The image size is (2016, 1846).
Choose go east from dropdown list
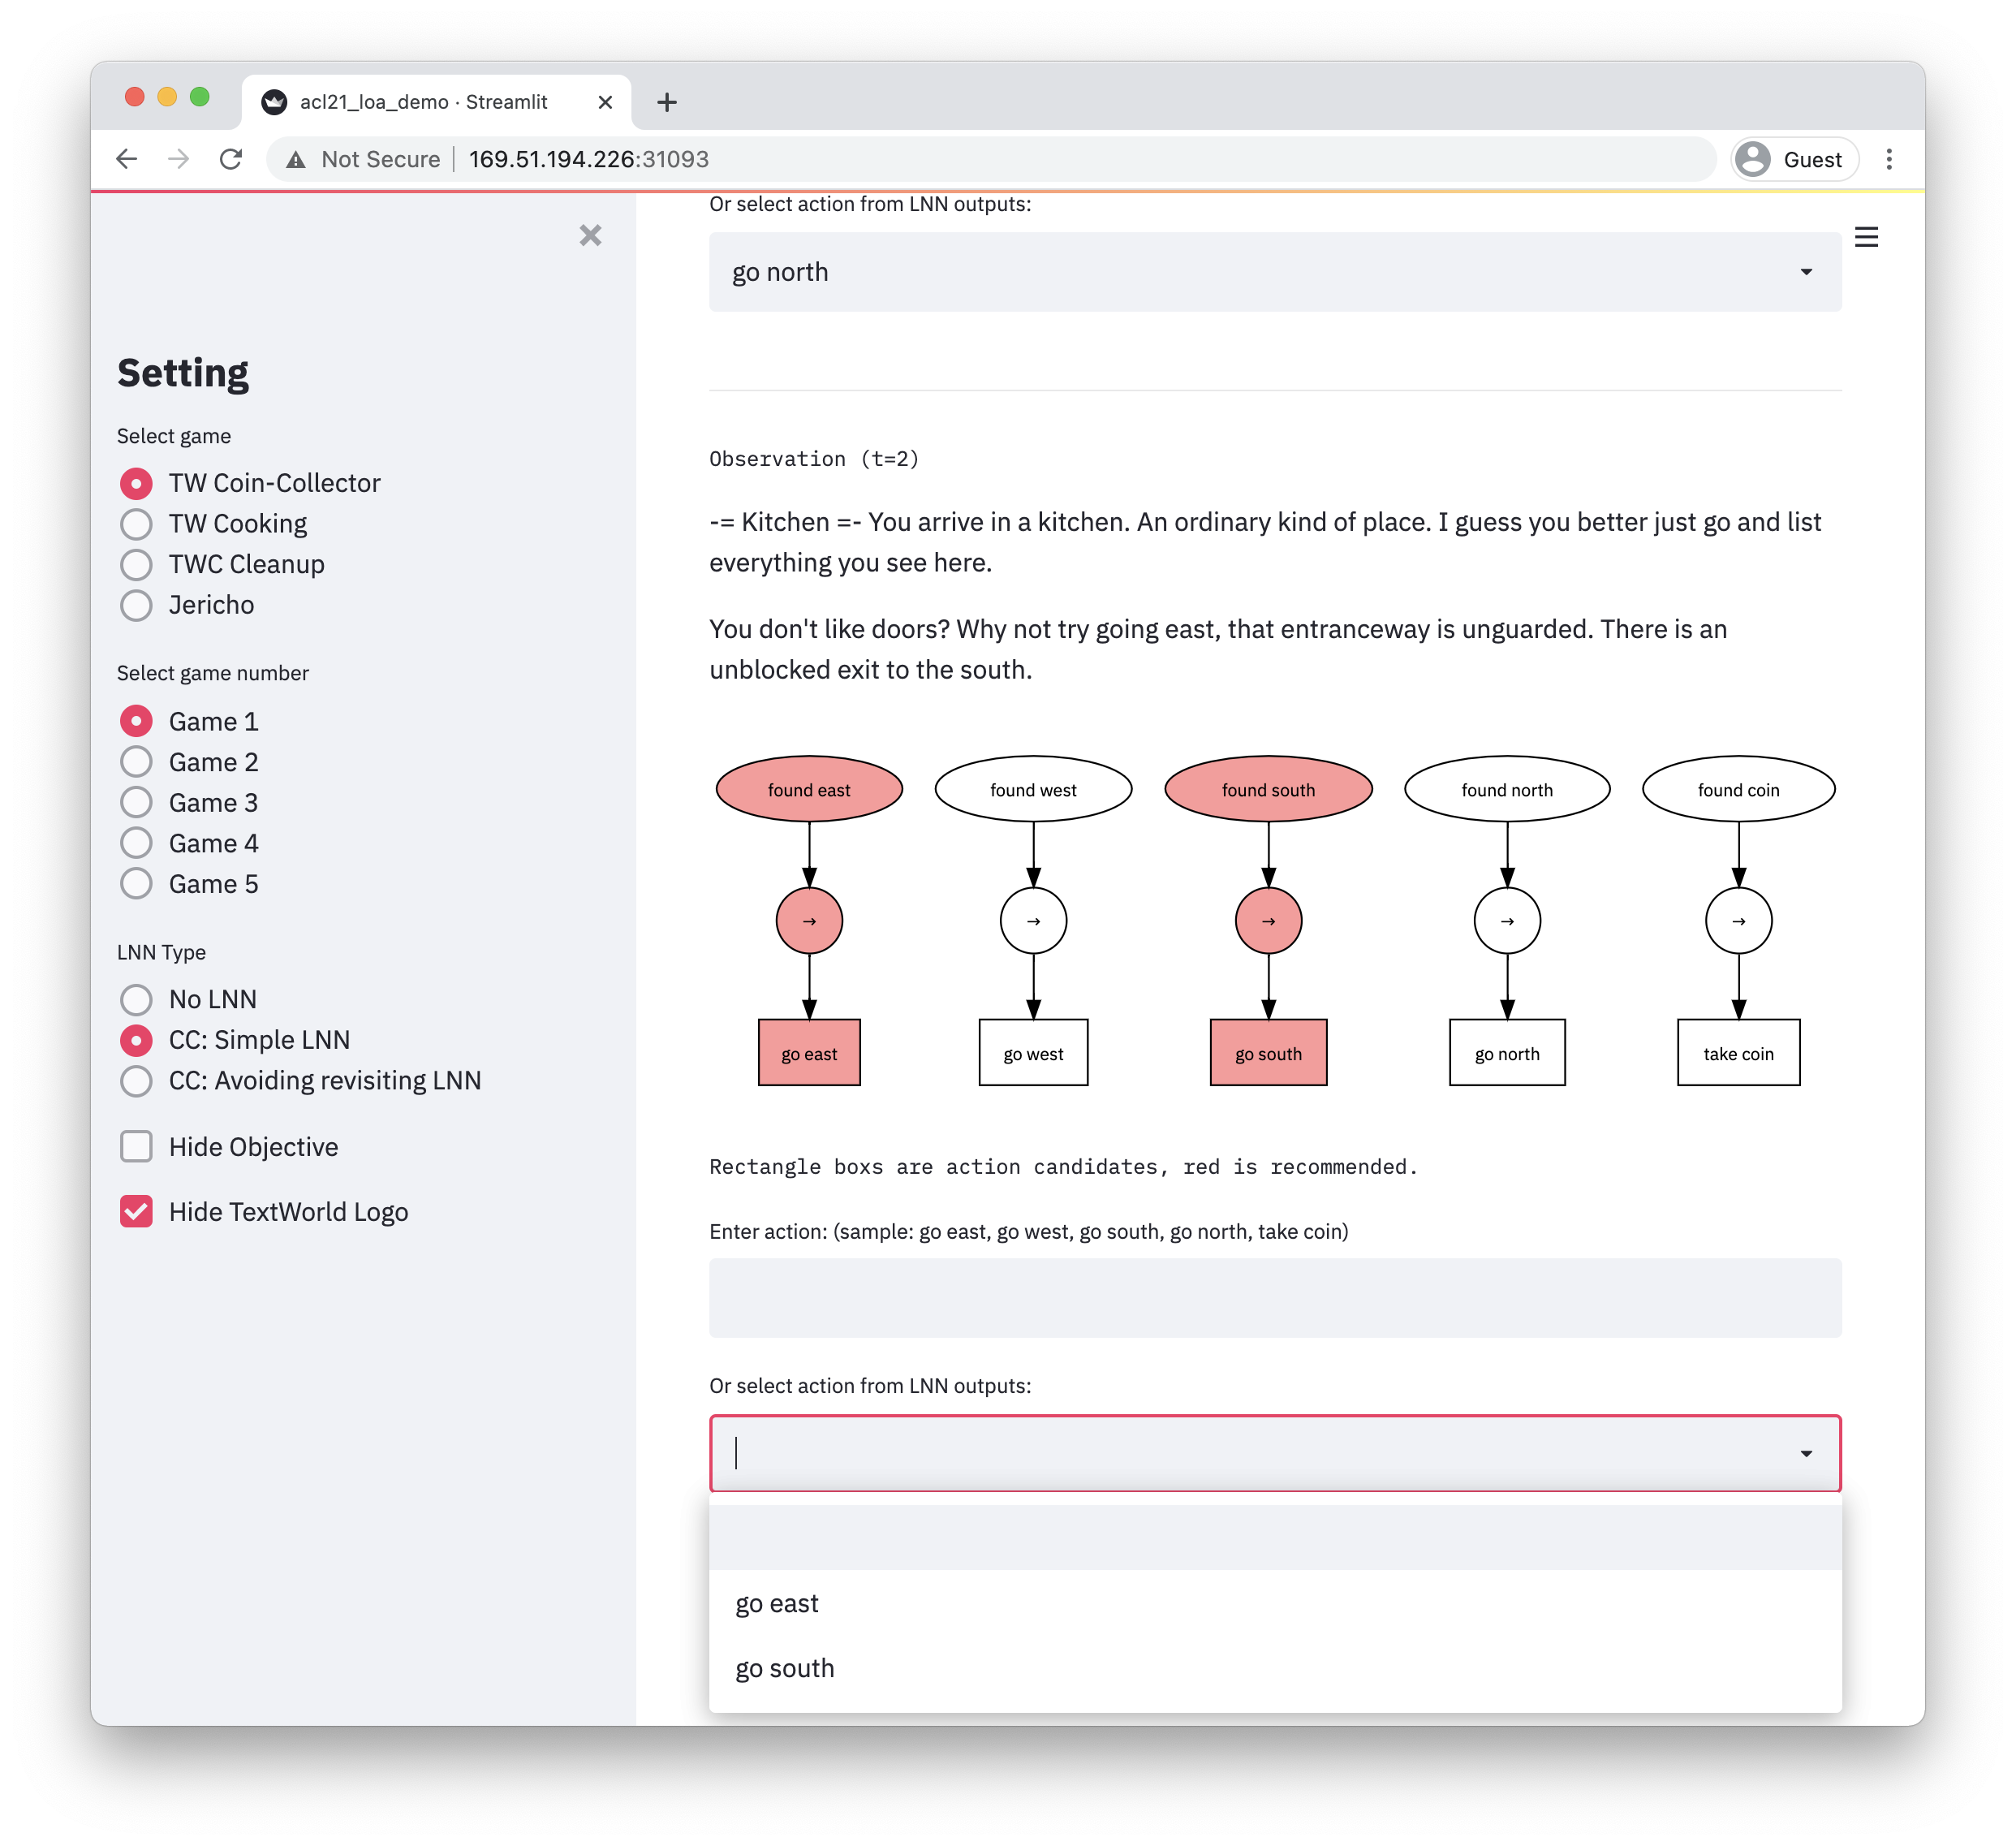point(777,1603)
